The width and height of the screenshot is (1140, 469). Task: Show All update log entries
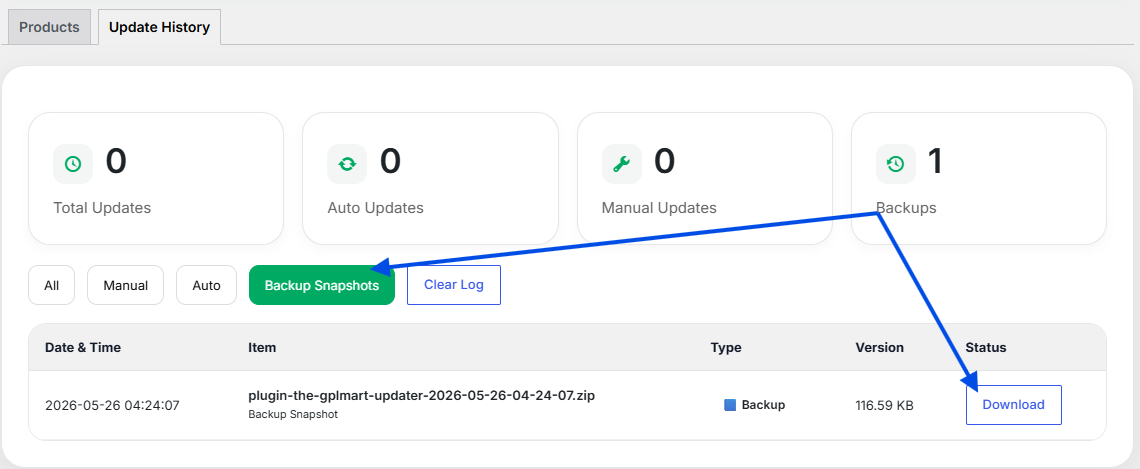coord(52,285)
